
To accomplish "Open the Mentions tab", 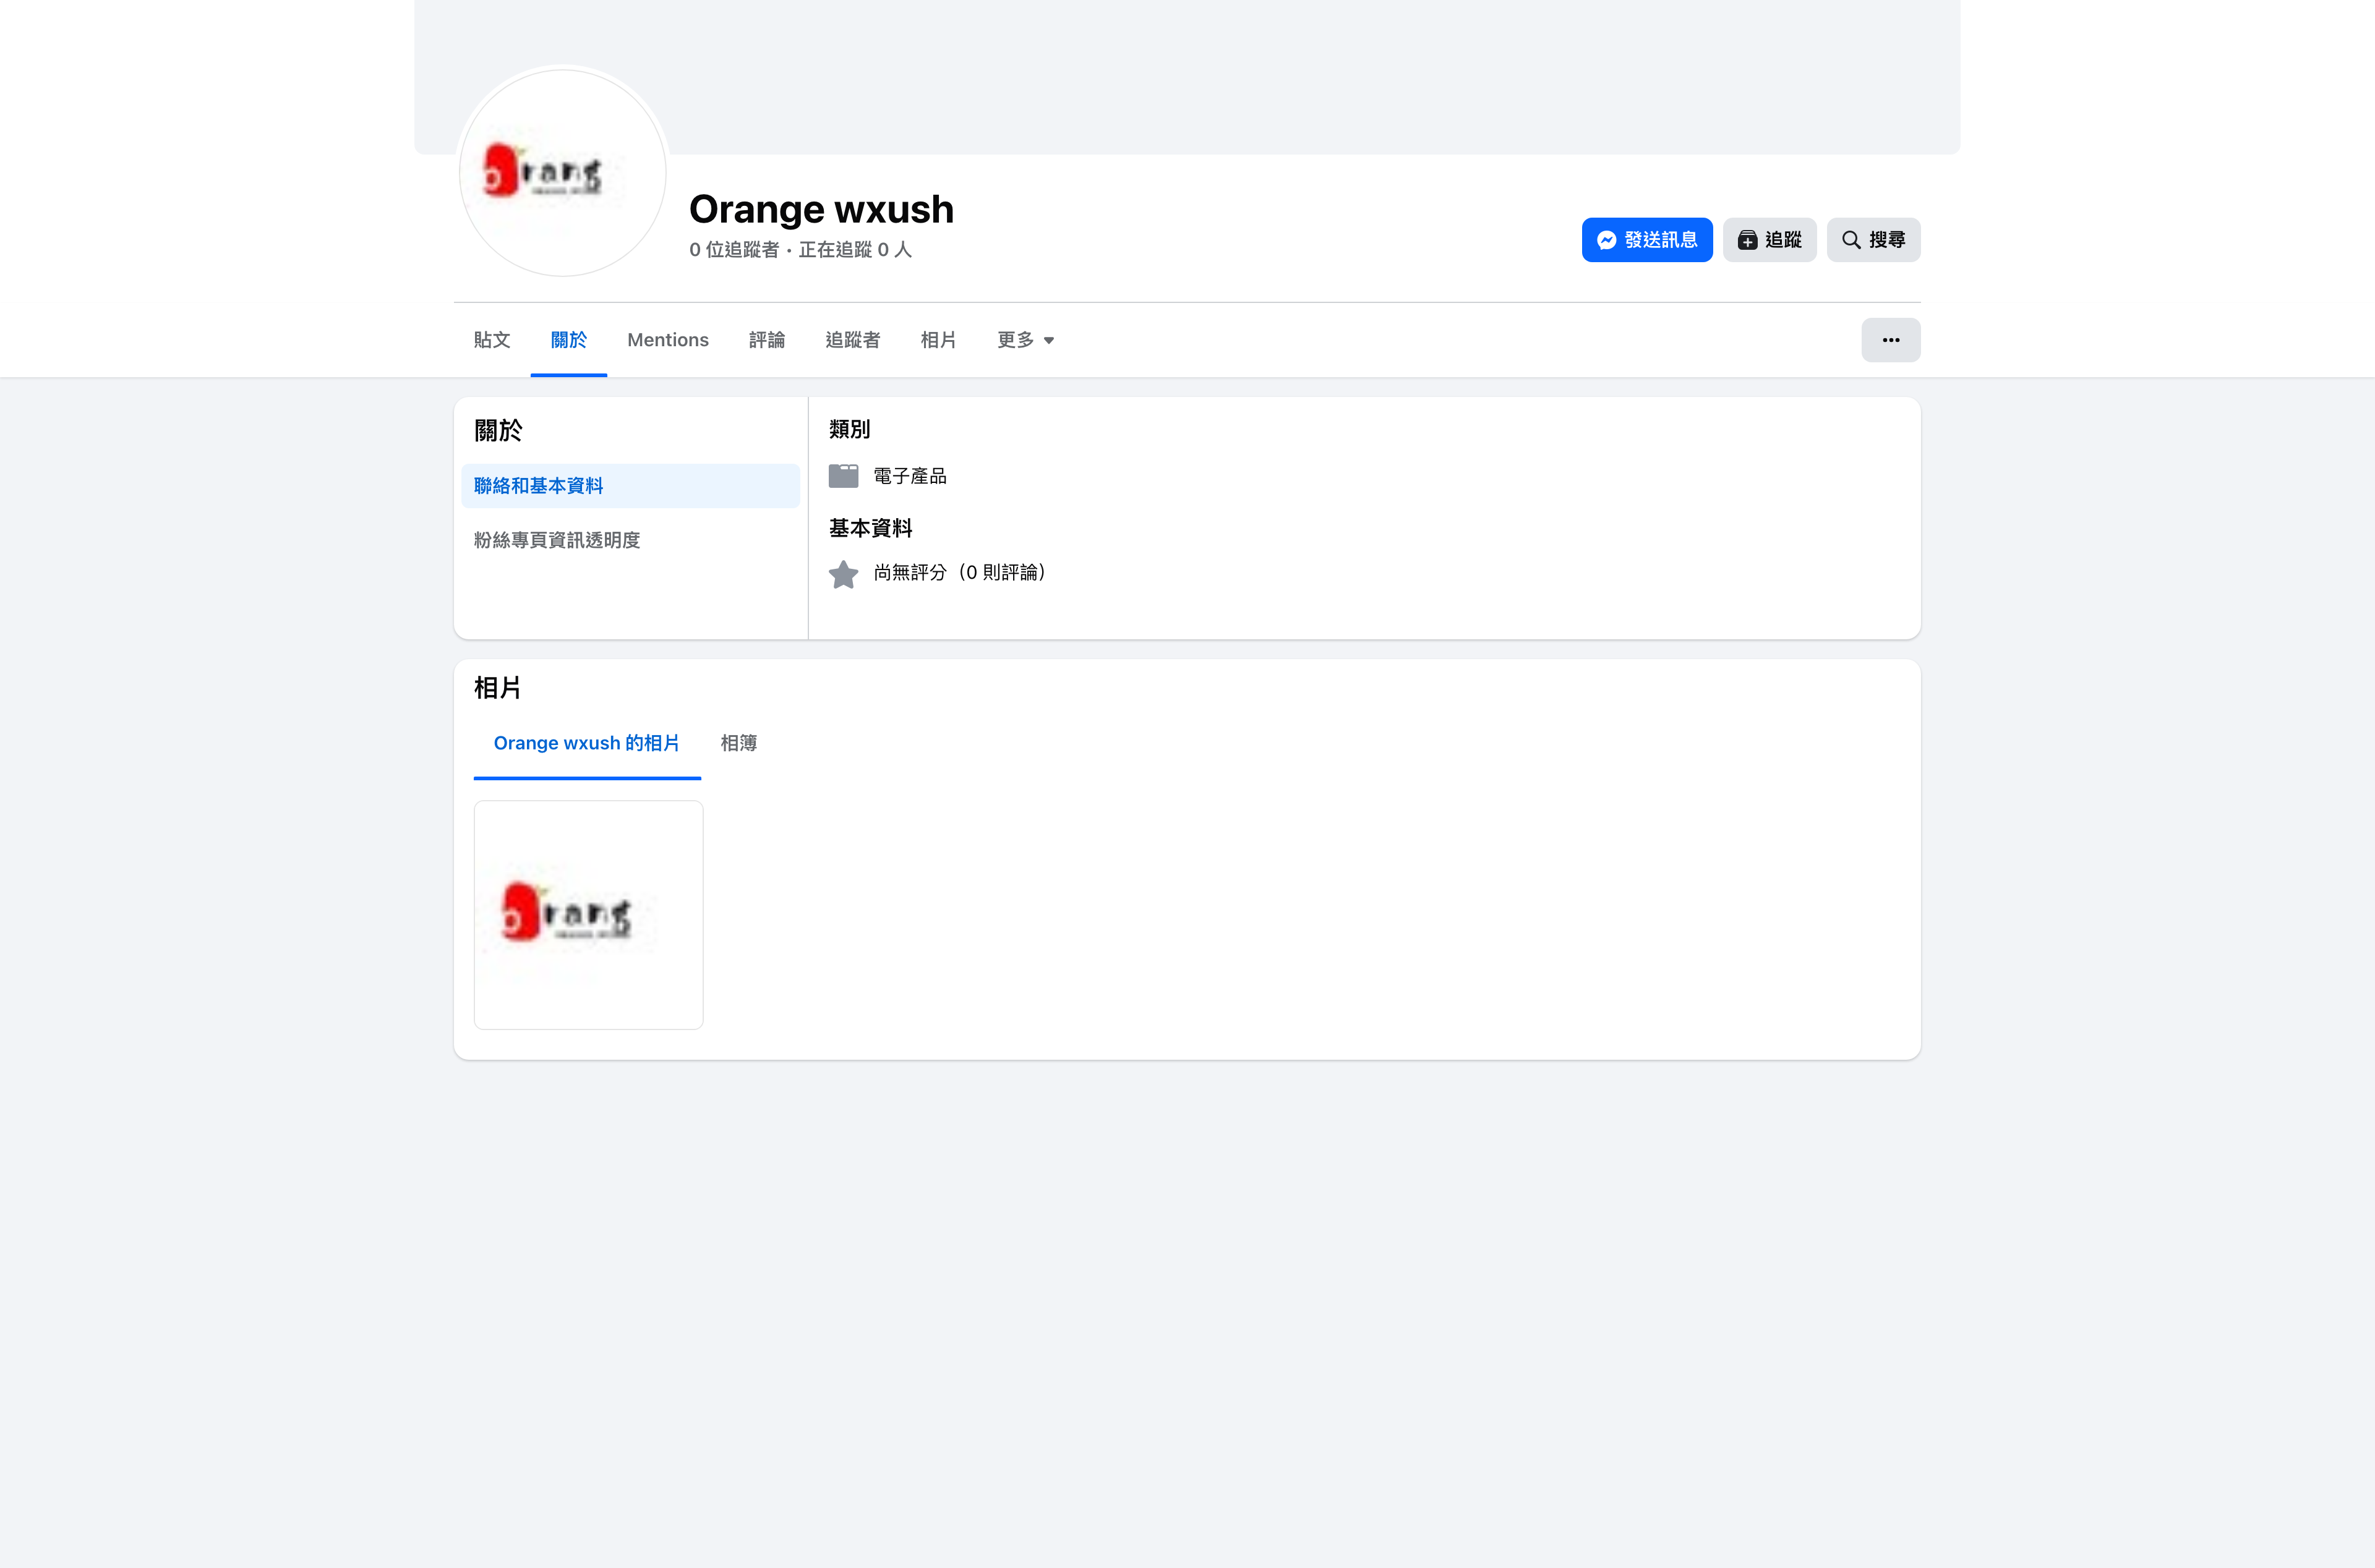I will coord(668,340).
